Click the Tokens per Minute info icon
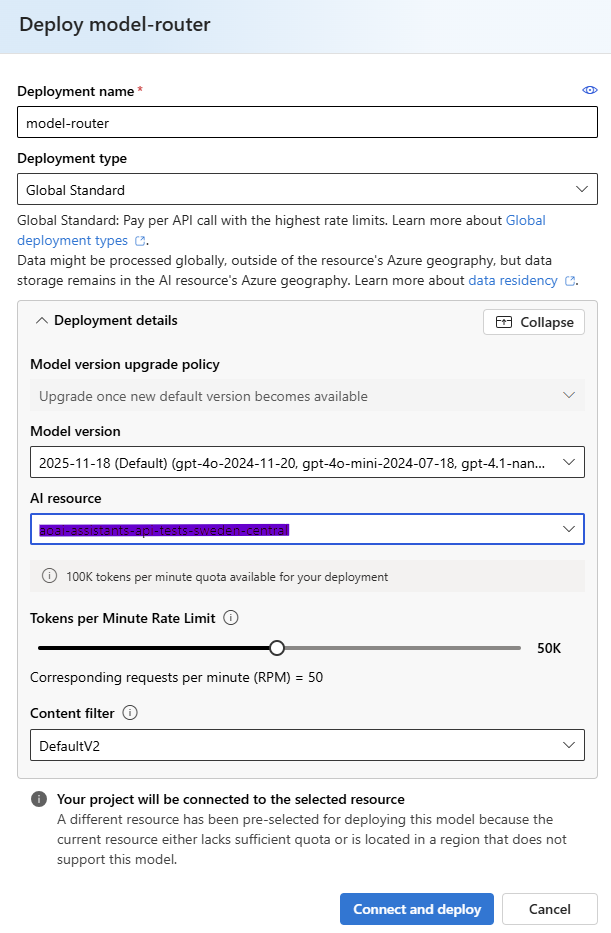Screen dimensions: 611x933 click(231, 618)
